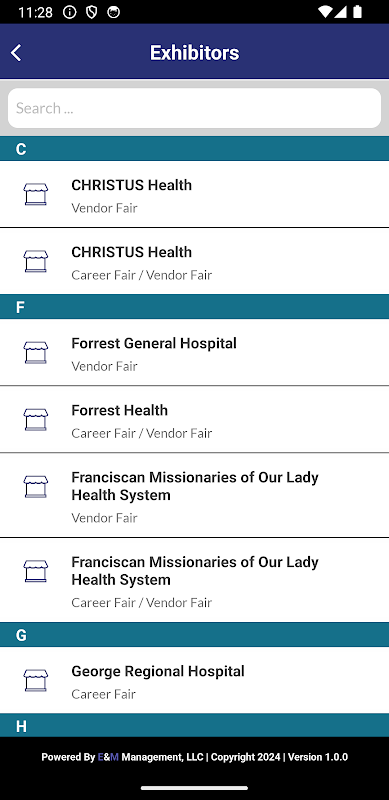Open Forrest Health exhibitor
The width and height of the screenshot is (389, 800).
[x=194, y=419]
